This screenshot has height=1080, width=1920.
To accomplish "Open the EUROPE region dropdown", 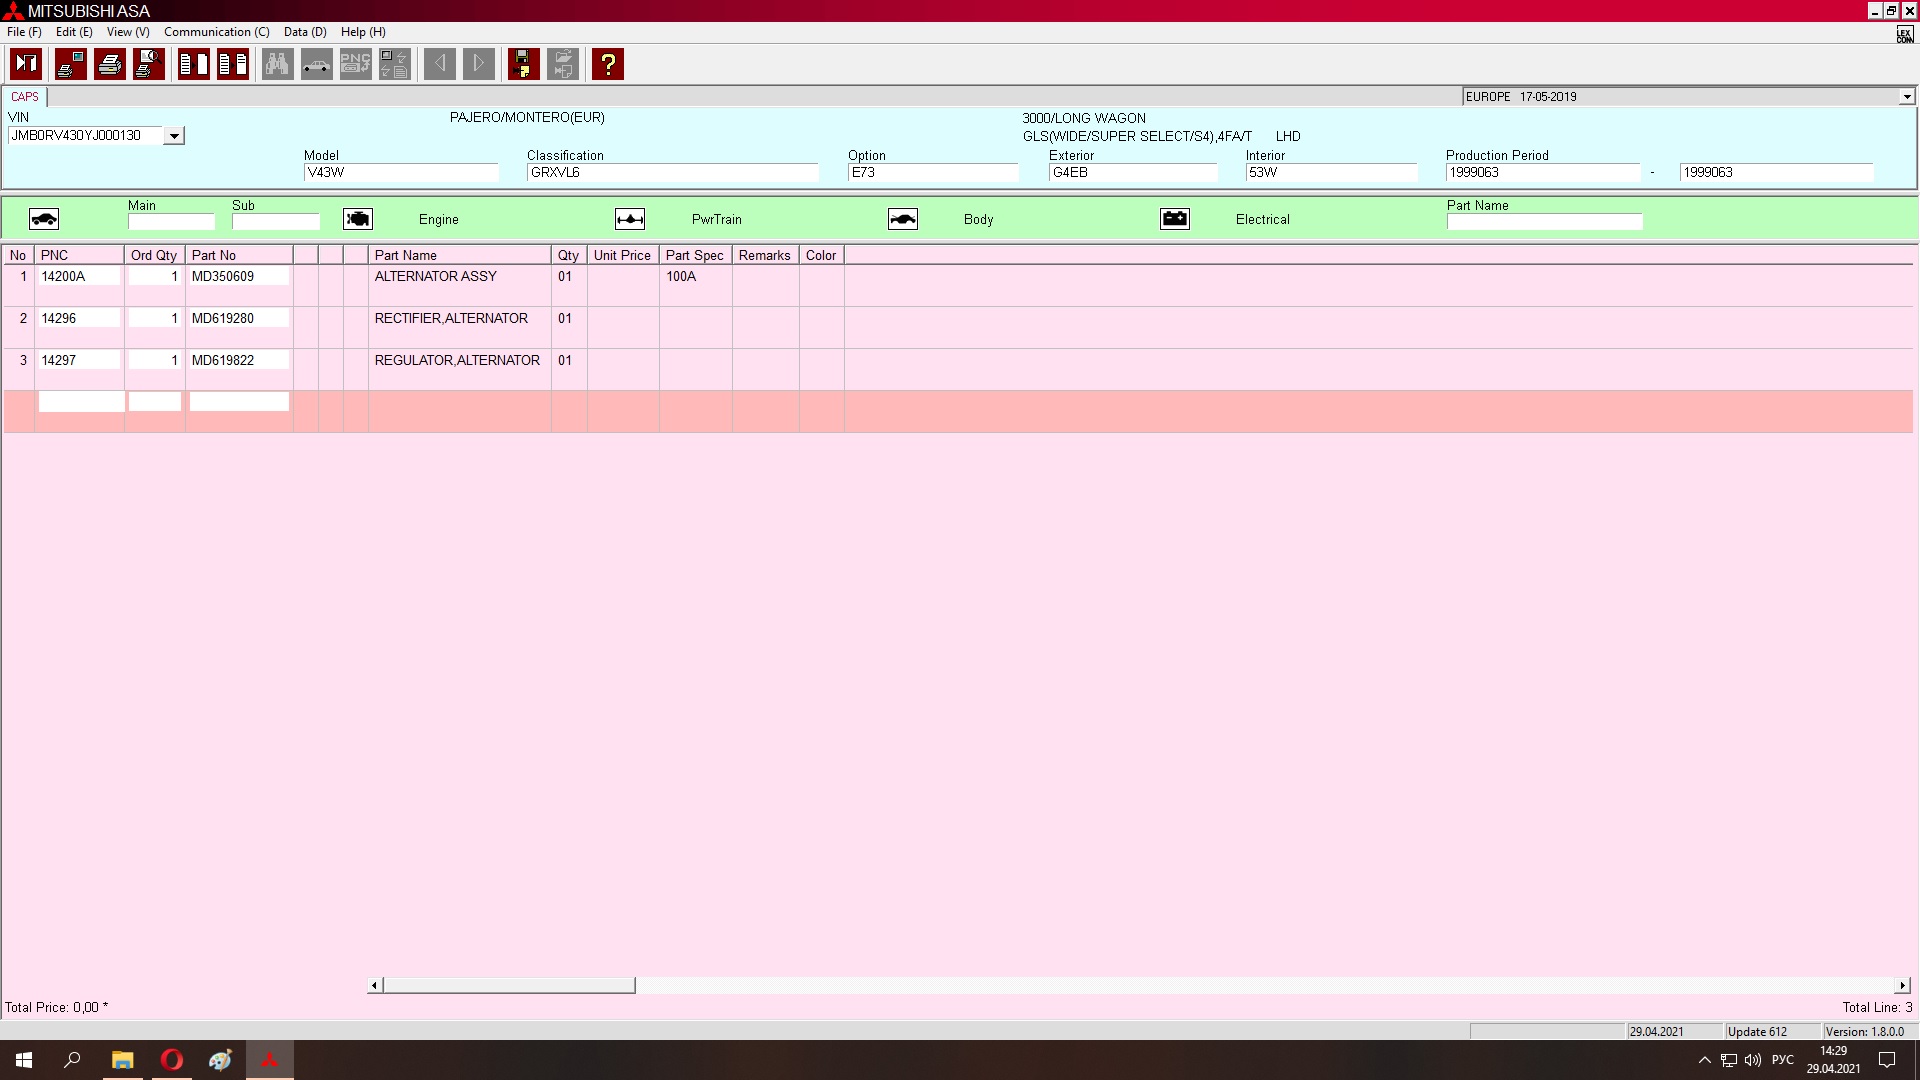I will point(1906,97).
